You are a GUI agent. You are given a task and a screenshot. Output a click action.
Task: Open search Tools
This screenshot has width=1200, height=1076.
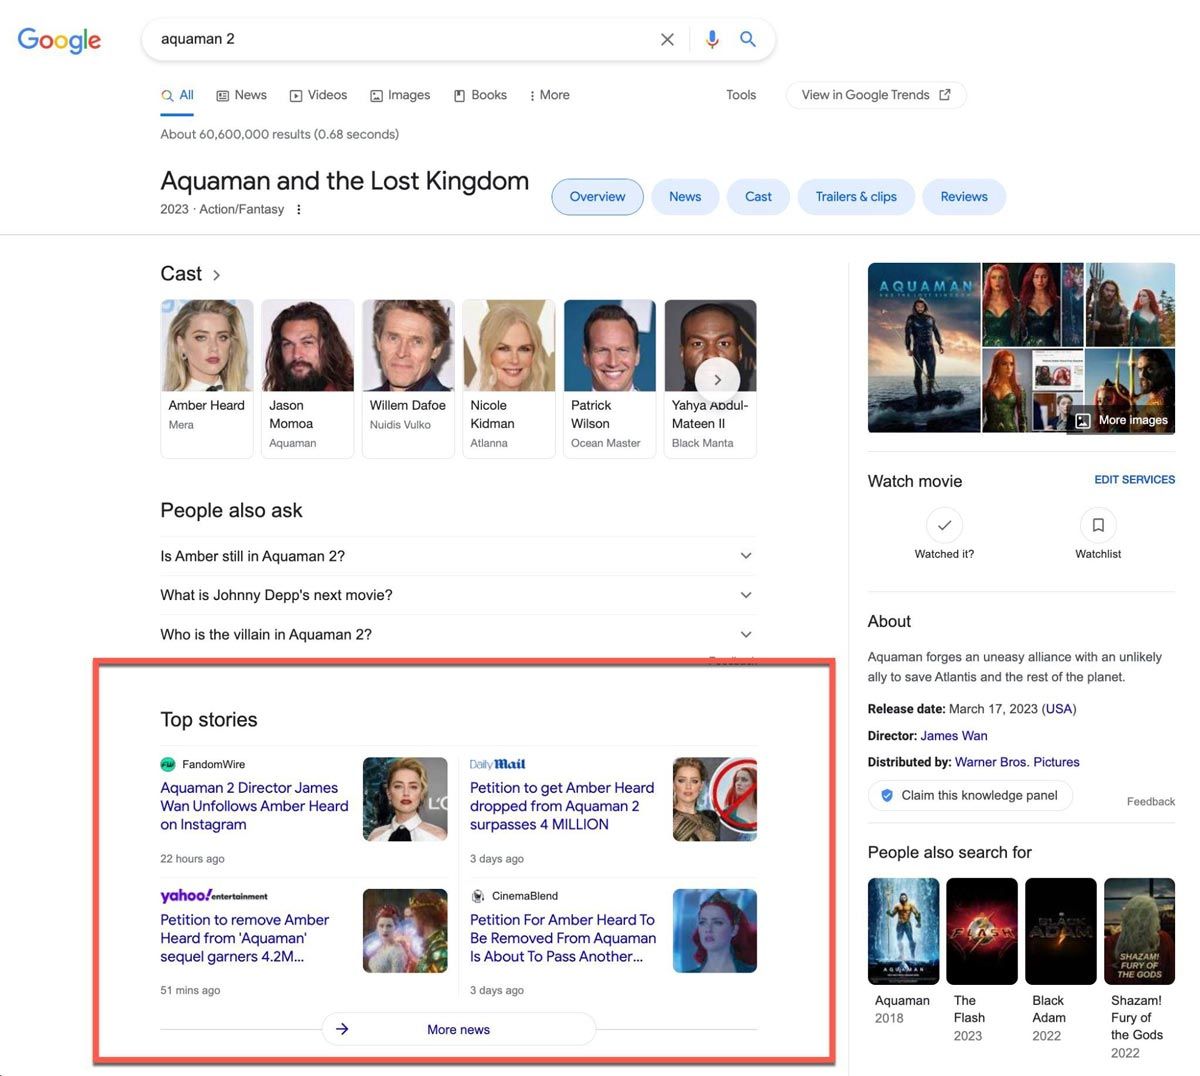click(741, 95)
